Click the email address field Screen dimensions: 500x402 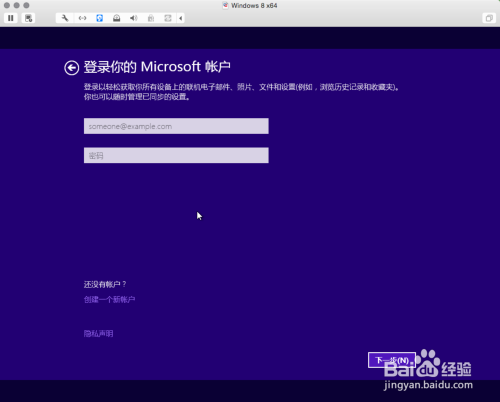click(176, 126)
